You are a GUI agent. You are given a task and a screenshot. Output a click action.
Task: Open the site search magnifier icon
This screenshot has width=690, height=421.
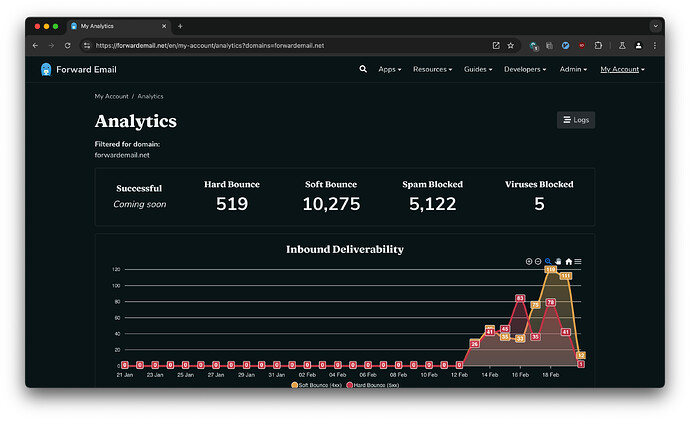pos(363,69)
